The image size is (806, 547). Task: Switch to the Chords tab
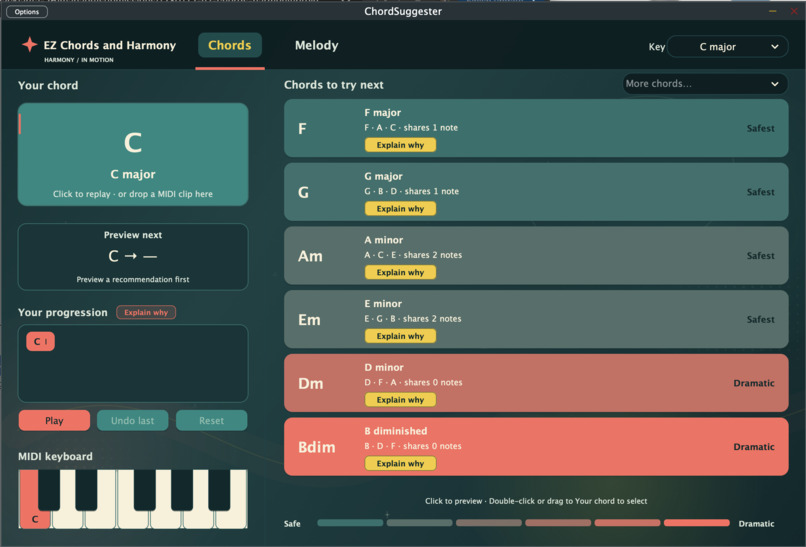pos(230,45)
